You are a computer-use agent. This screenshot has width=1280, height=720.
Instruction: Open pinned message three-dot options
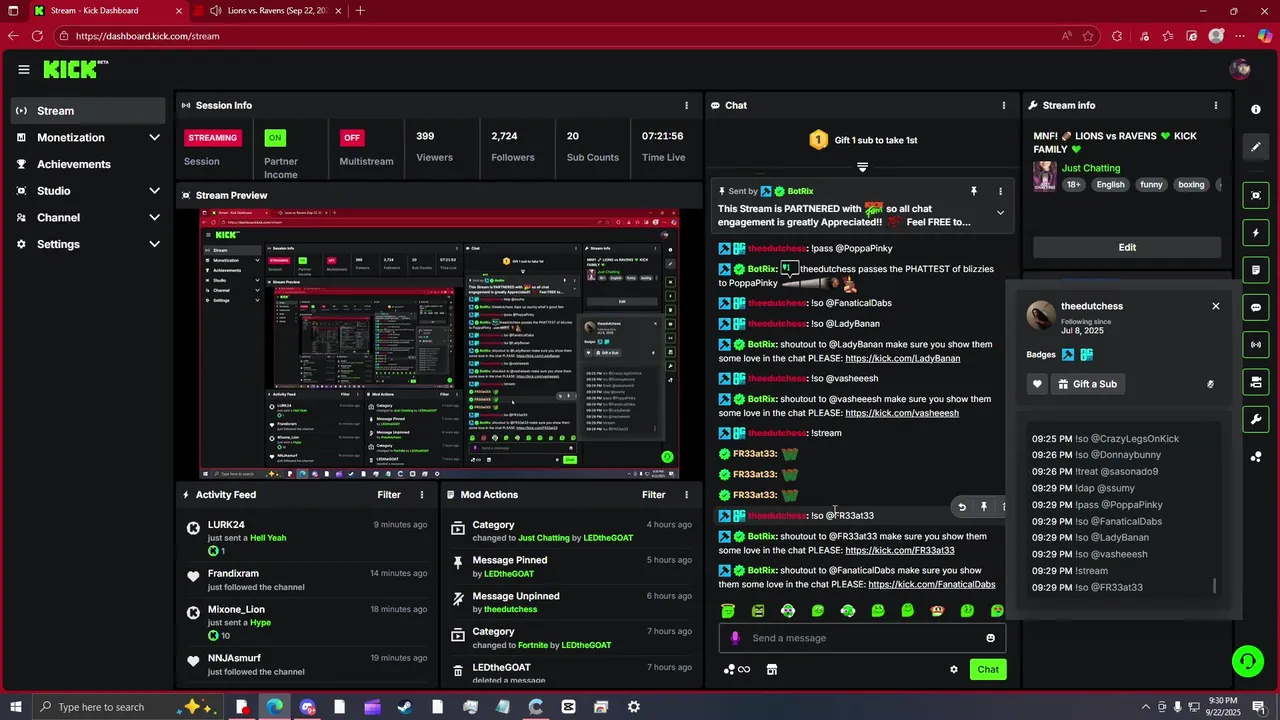(1000, 191)
